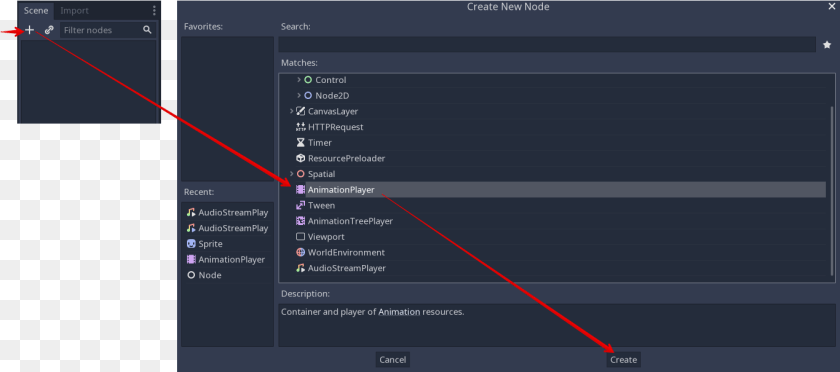Viewport: 840px width, 372px height.
Task: Click the AnimationPlayer film icon in Matches
Action: tap(301, 189)
